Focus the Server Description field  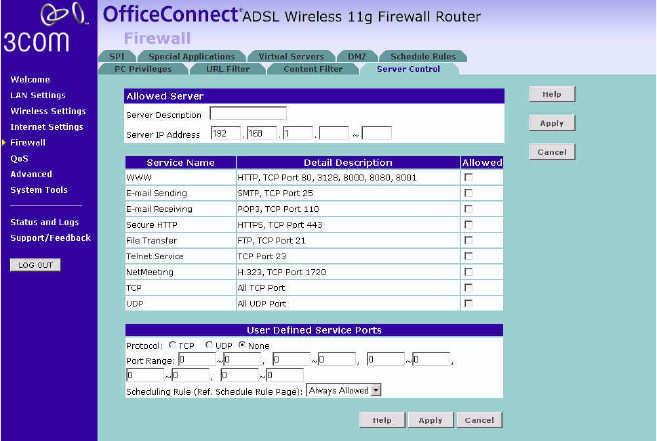248,114
